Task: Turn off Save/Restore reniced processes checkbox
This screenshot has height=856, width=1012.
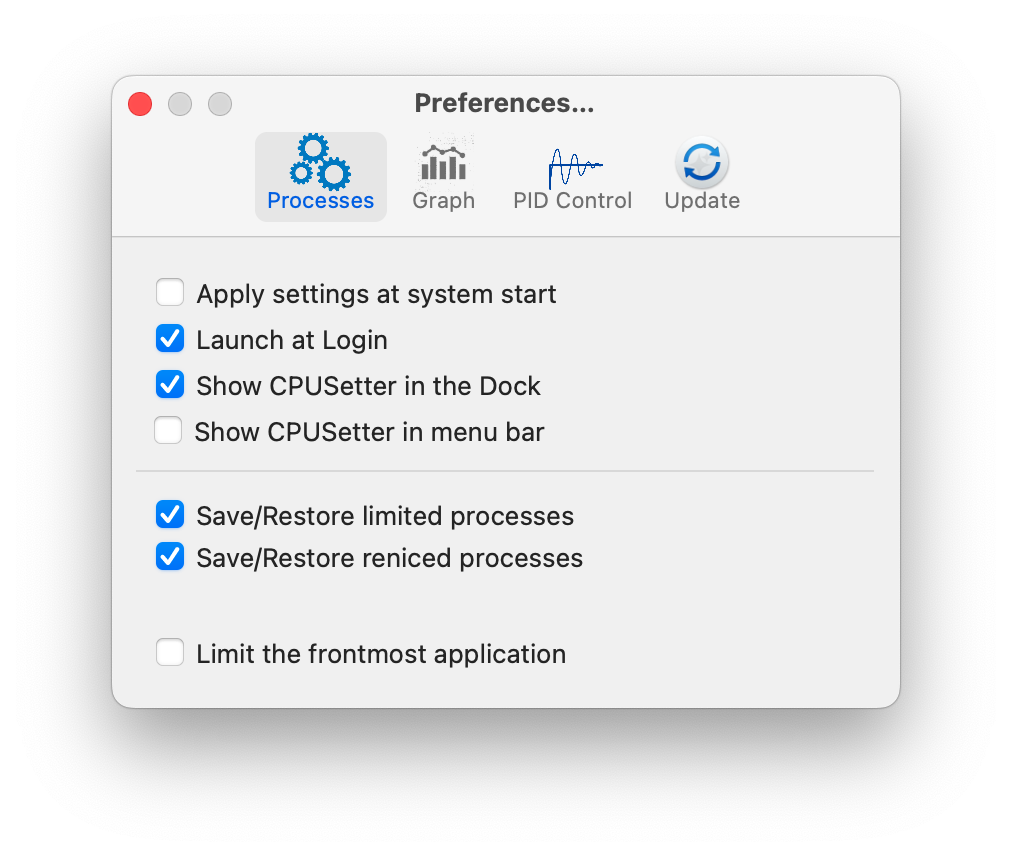Action: 170,557
